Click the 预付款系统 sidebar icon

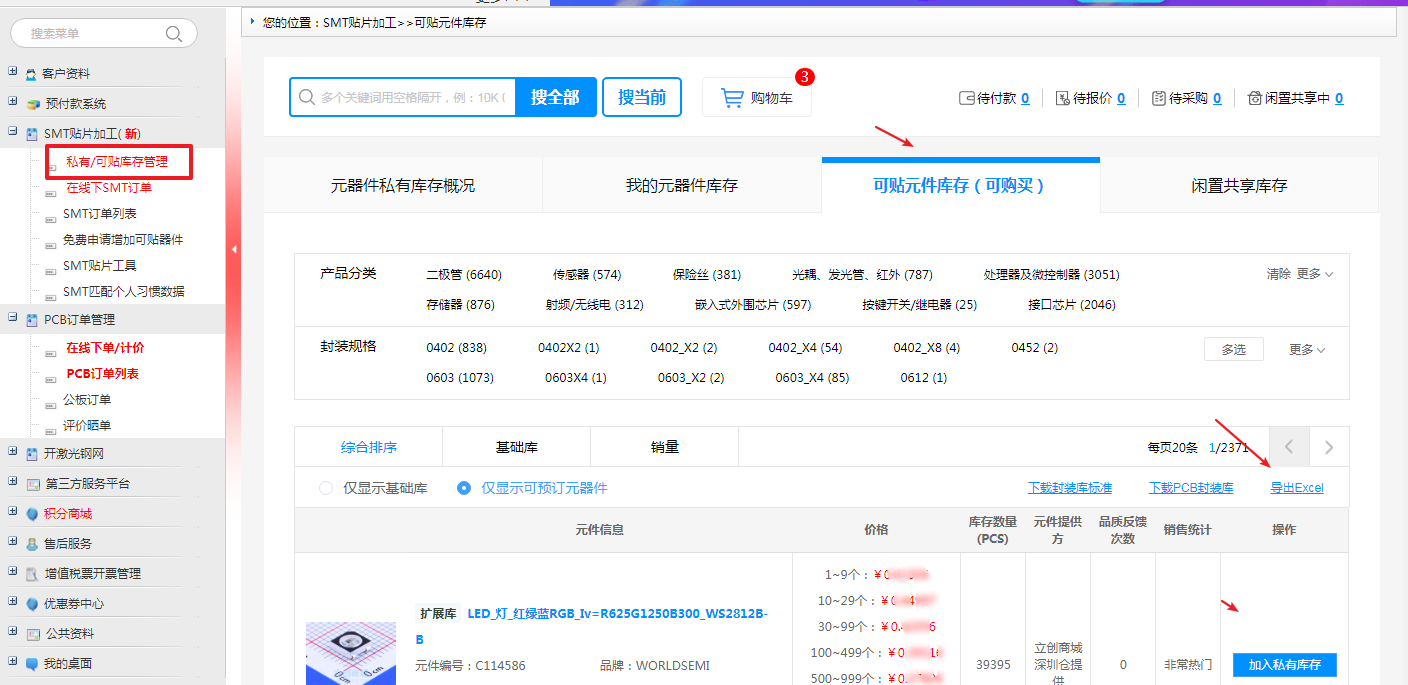32,104
